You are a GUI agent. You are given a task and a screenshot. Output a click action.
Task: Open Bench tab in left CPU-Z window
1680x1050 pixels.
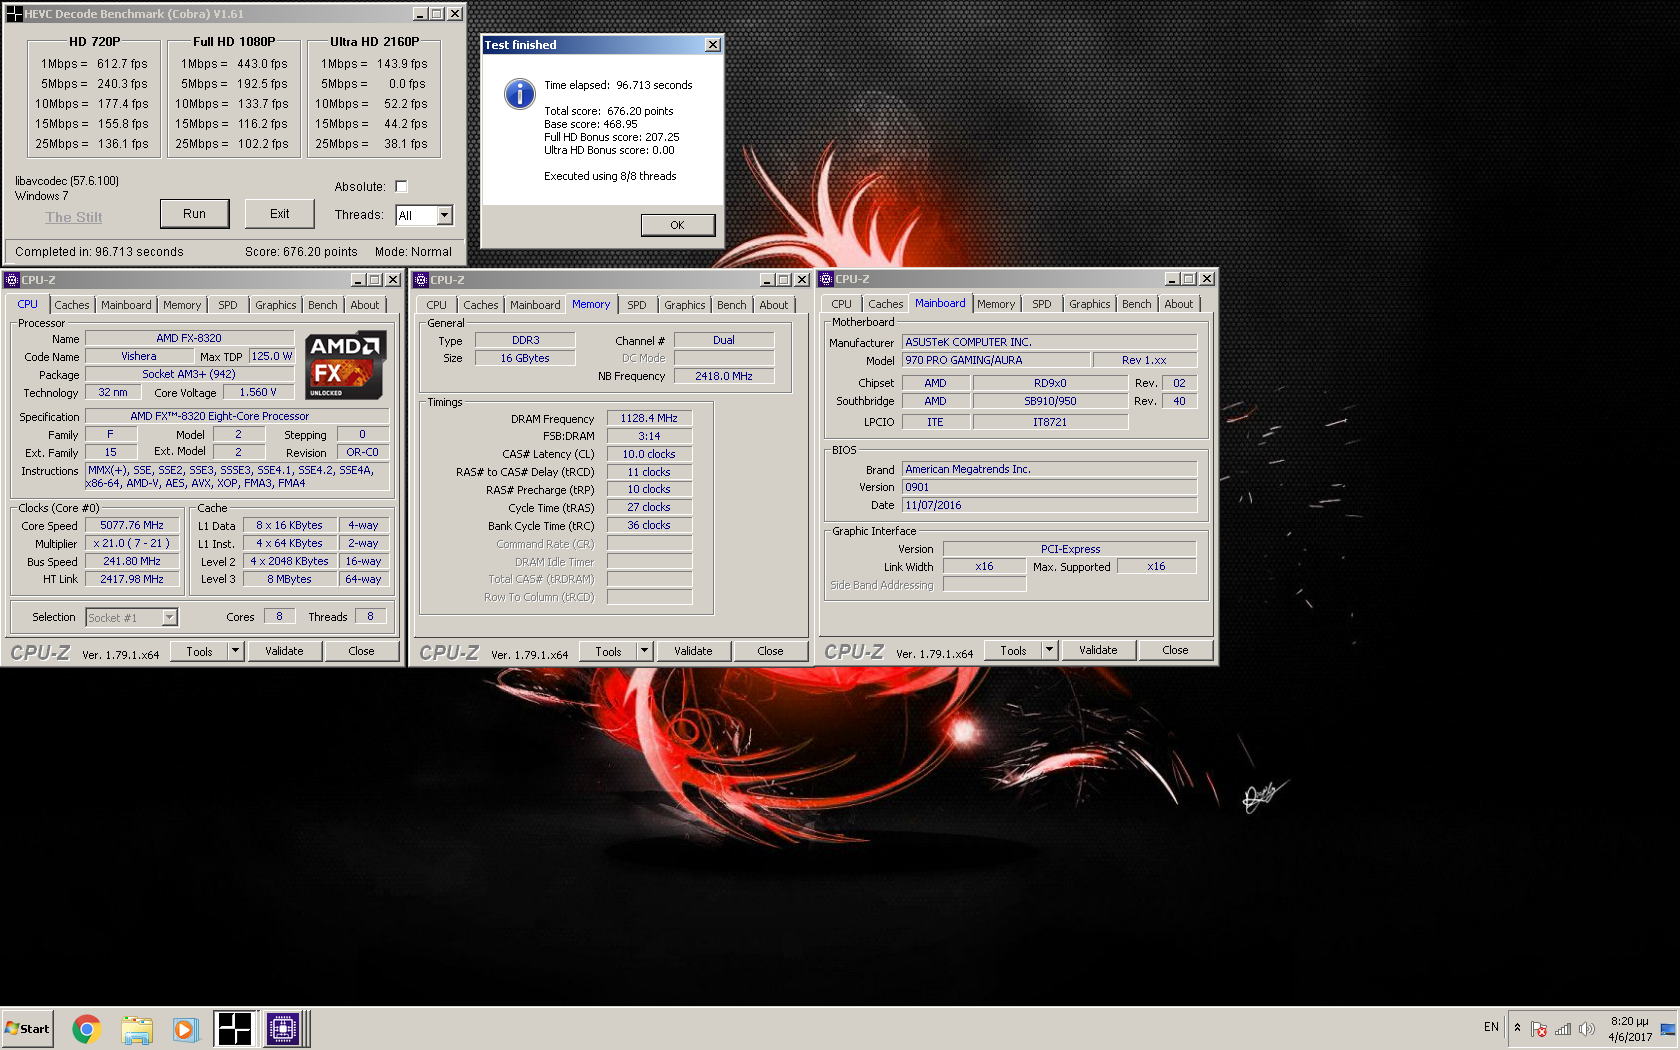tap(323, 305)
